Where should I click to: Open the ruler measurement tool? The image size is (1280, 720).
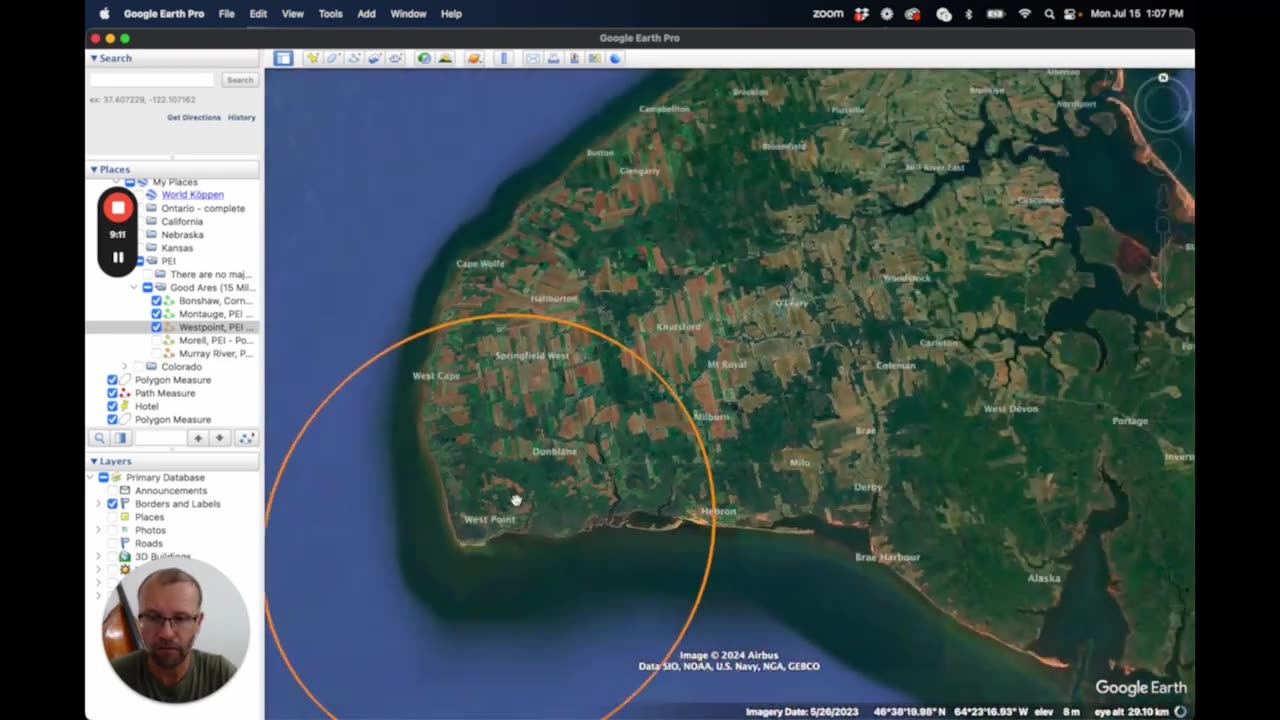point(504,58)
